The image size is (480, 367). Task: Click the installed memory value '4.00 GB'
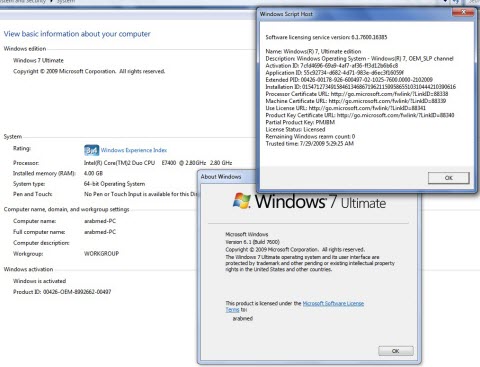(x=93, y=173)
